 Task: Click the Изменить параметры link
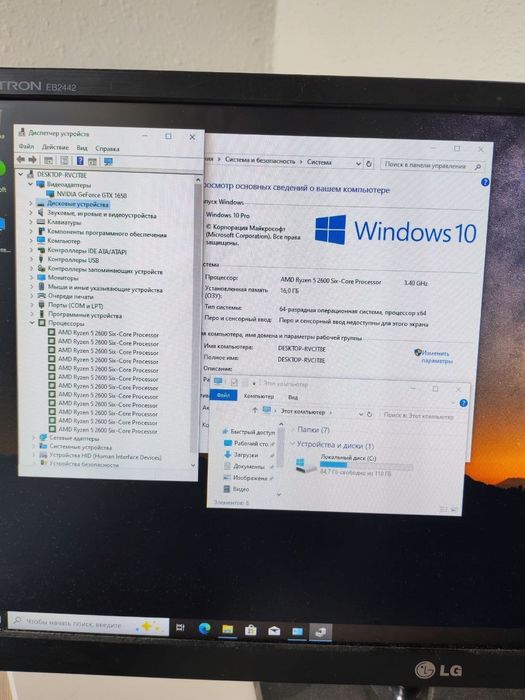(435, 357)
